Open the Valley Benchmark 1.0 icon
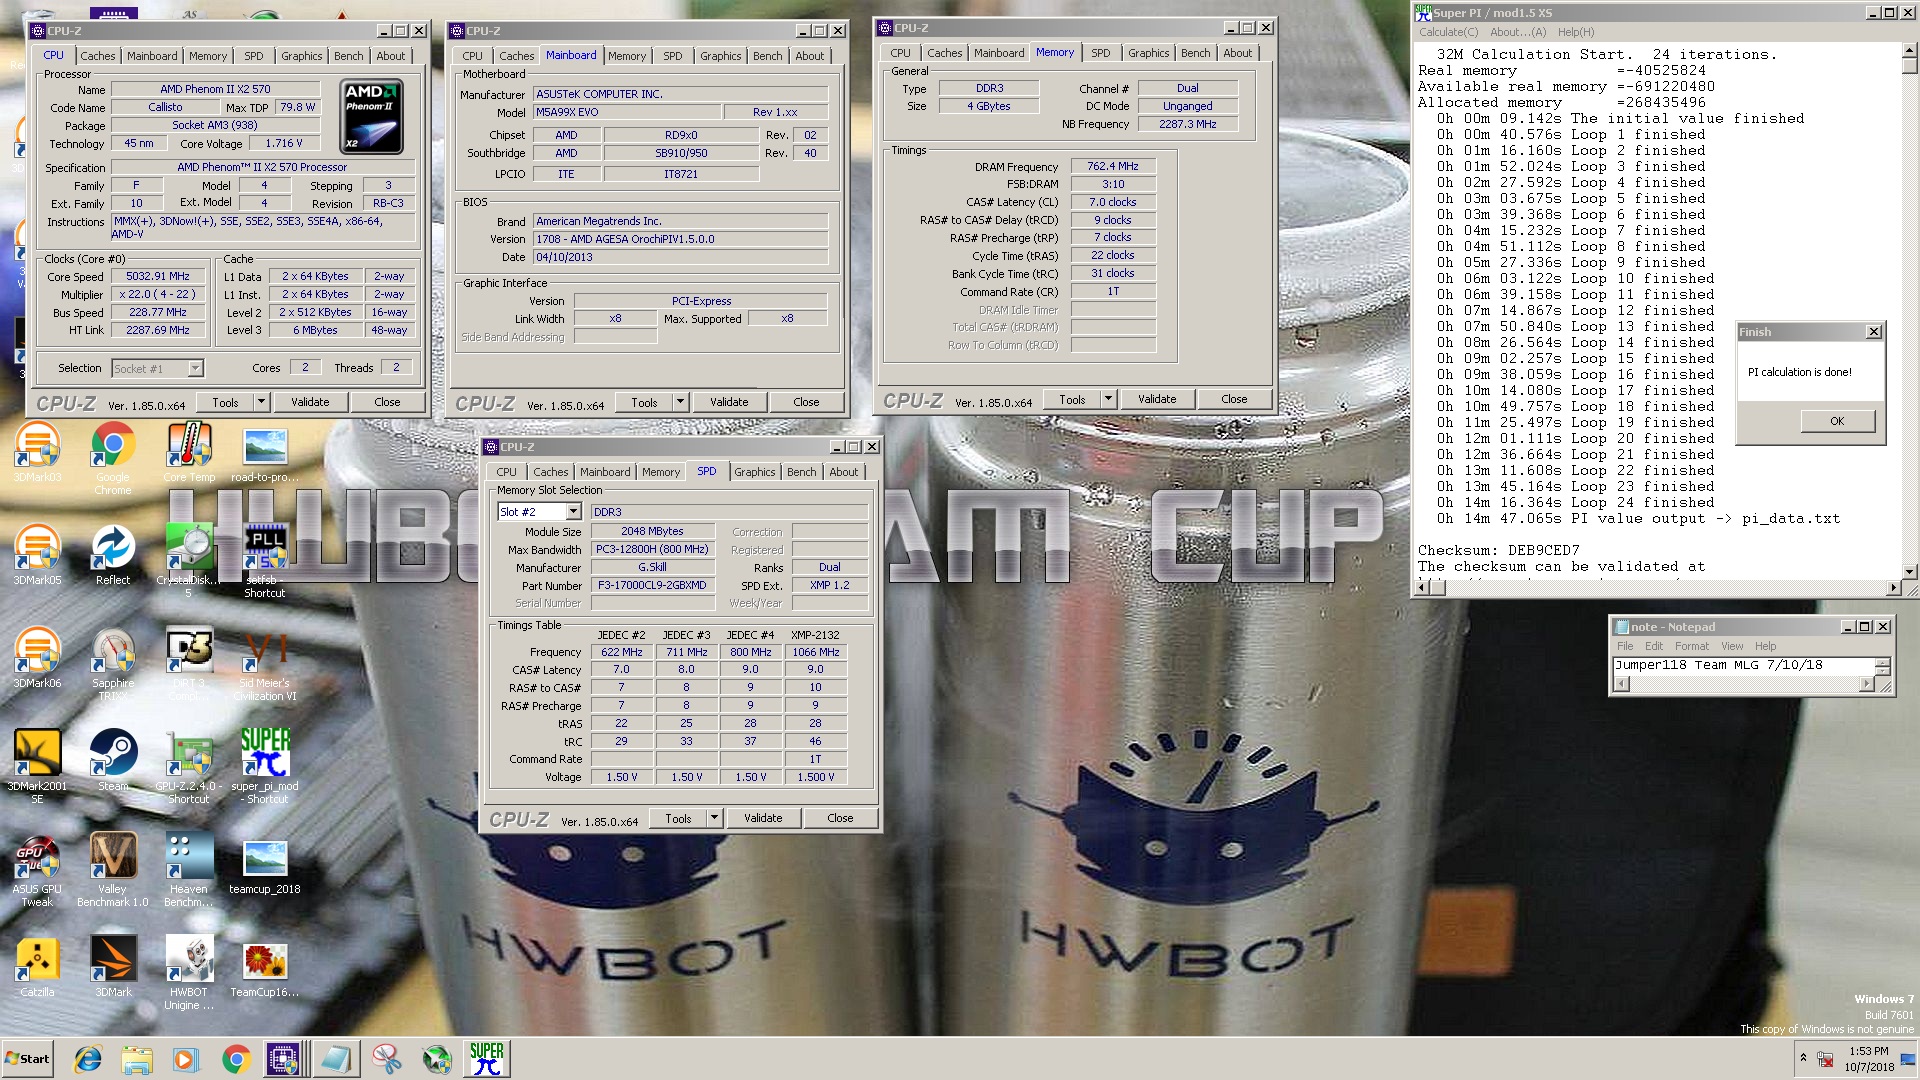This screenshot has width=1920, height=1080. (113, 870)
